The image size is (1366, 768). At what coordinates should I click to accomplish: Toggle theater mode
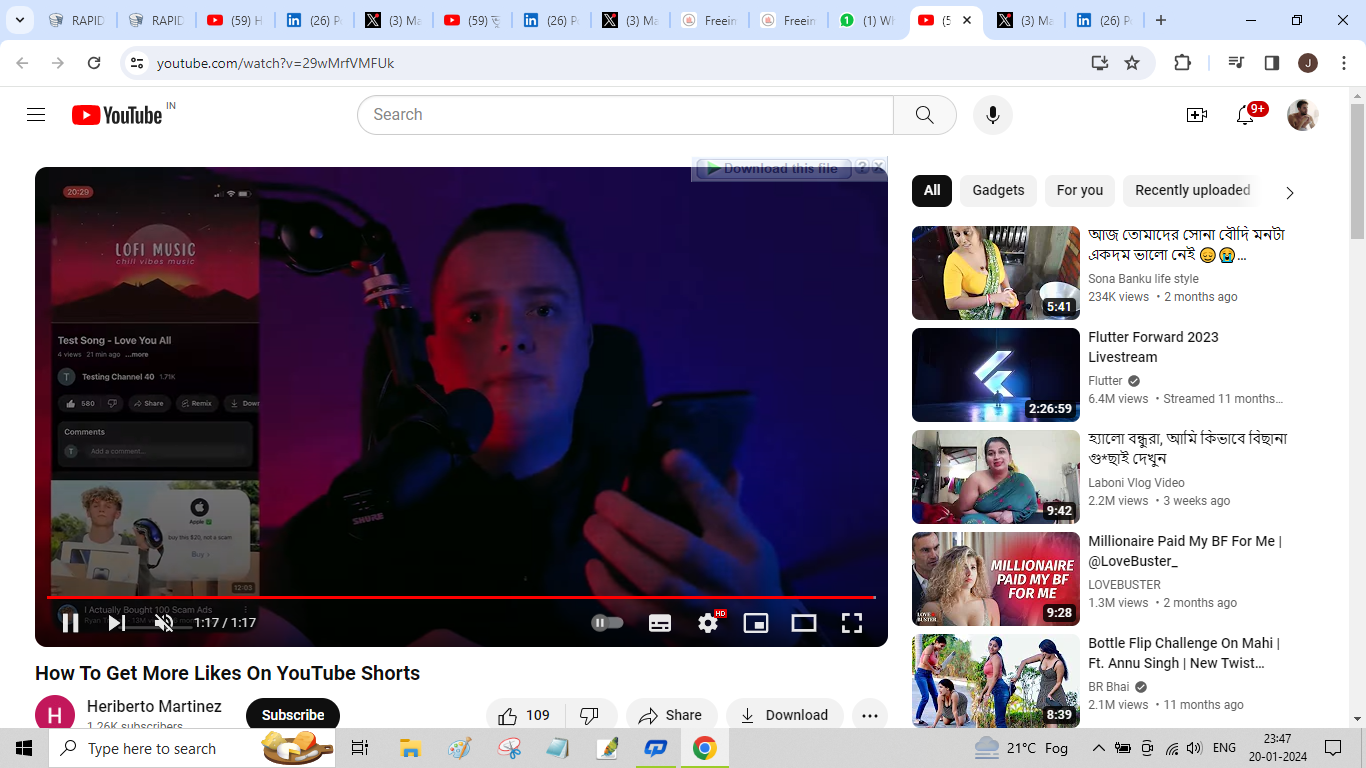coord(804,623)
